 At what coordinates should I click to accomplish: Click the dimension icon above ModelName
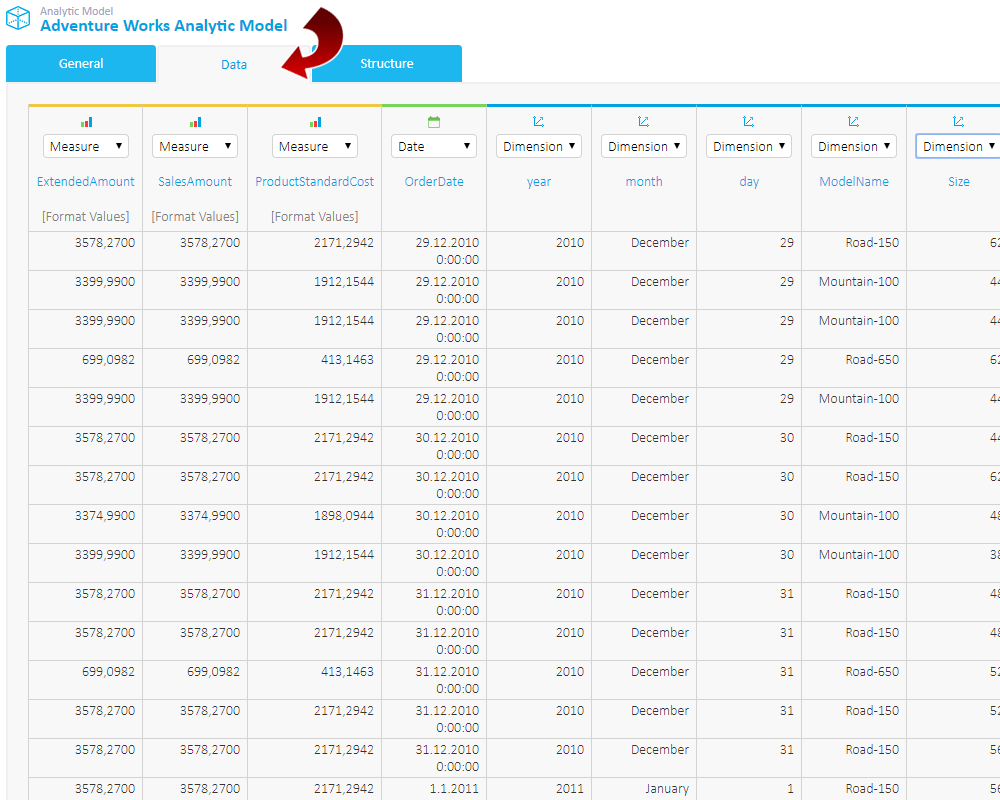pos(853,120)
